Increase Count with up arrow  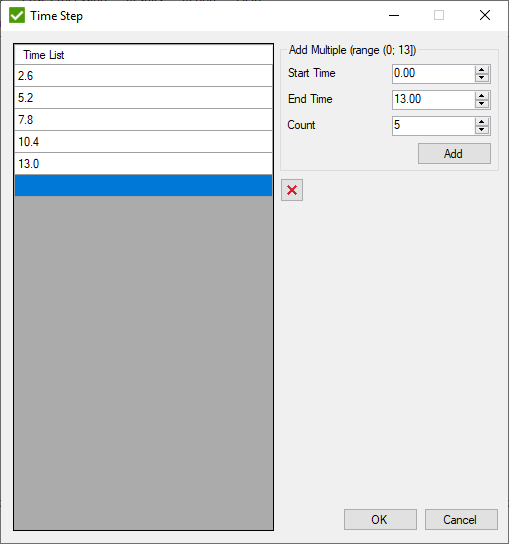(x=482, y=122)
